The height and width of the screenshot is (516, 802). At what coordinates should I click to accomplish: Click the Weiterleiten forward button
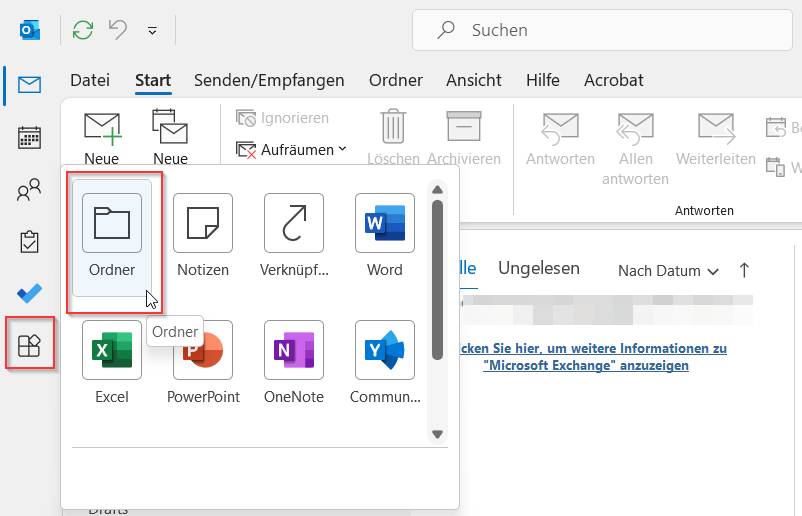(716, 138)
